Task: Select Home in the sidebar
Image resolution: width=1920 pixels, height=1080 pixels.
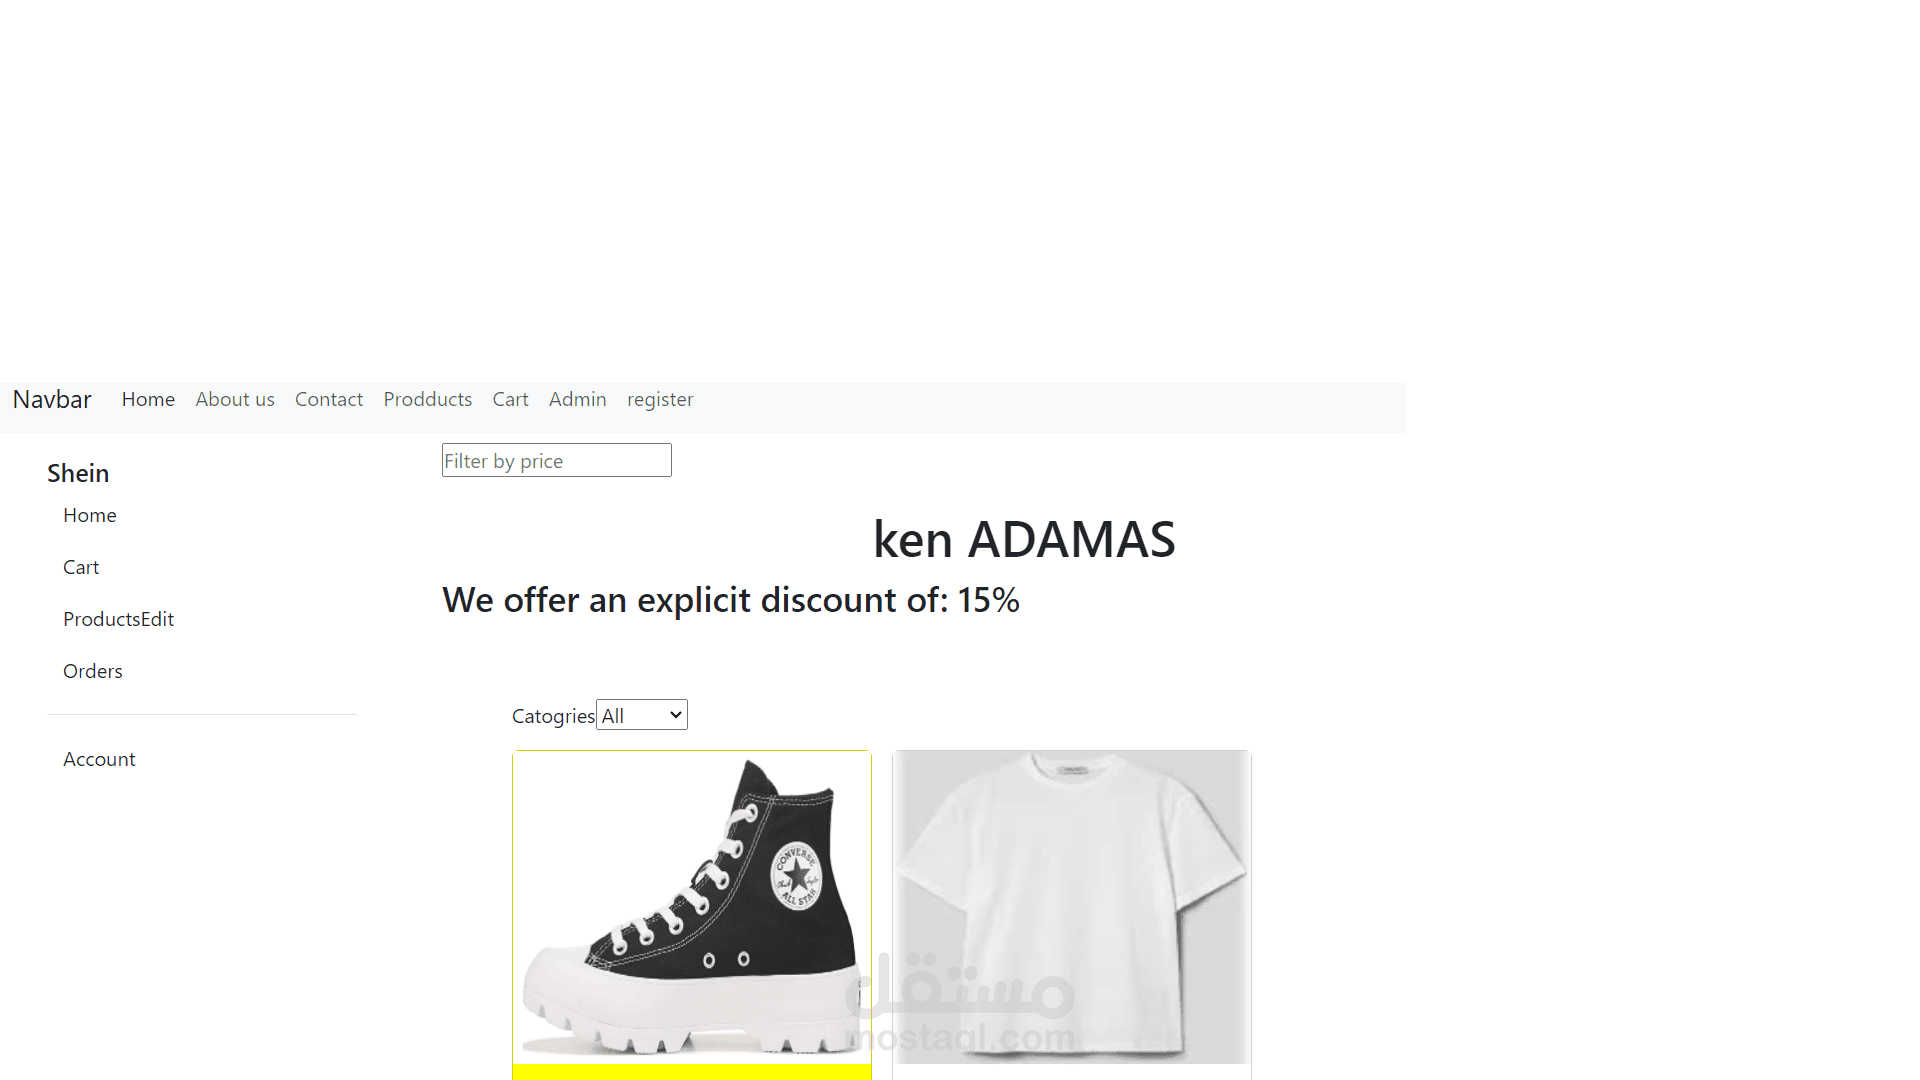Action: click(89, 515)
